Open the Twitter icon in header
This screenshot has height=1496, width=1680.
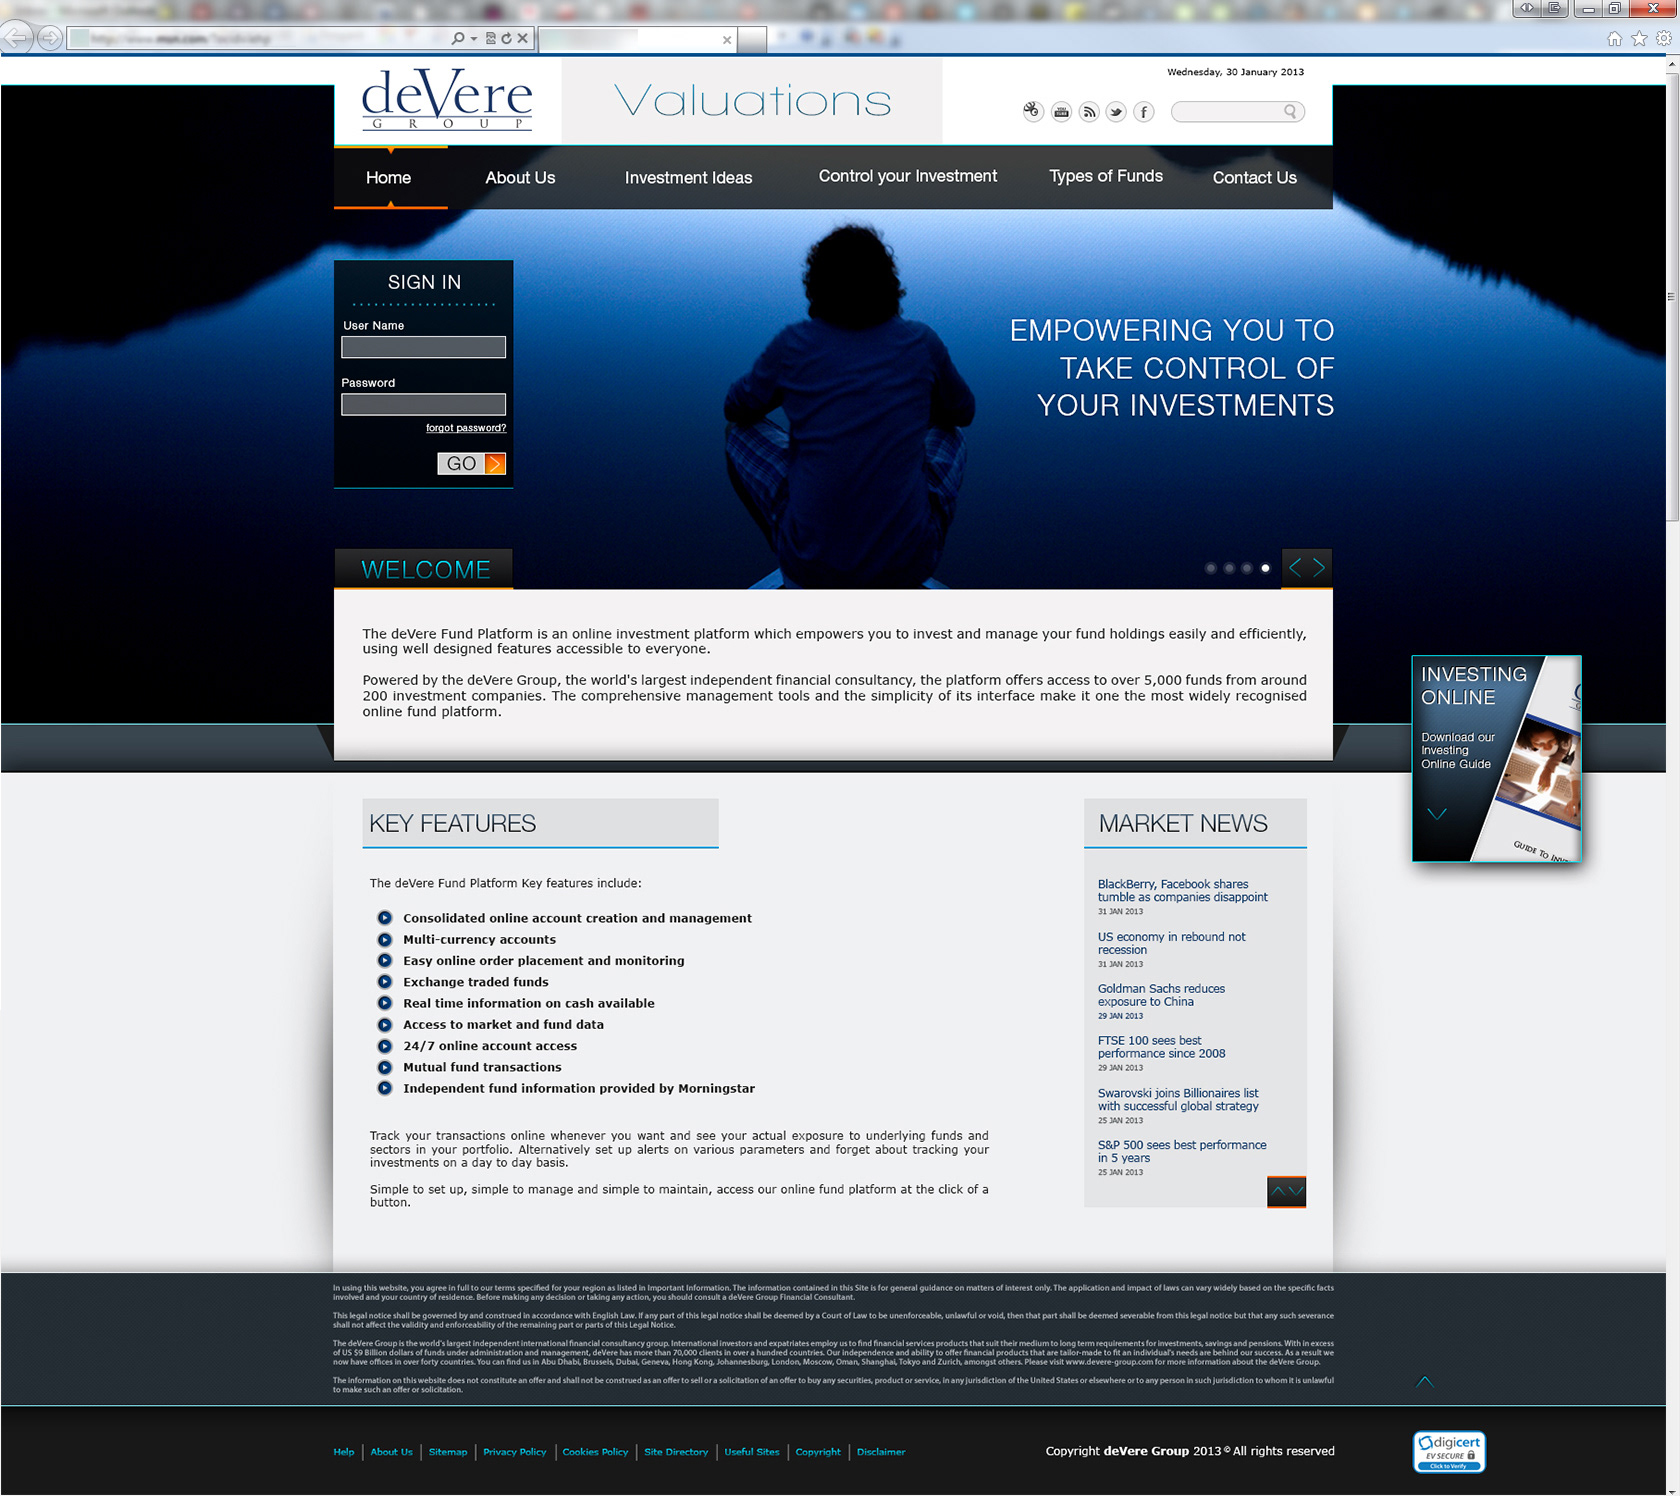coord(1116,112)
